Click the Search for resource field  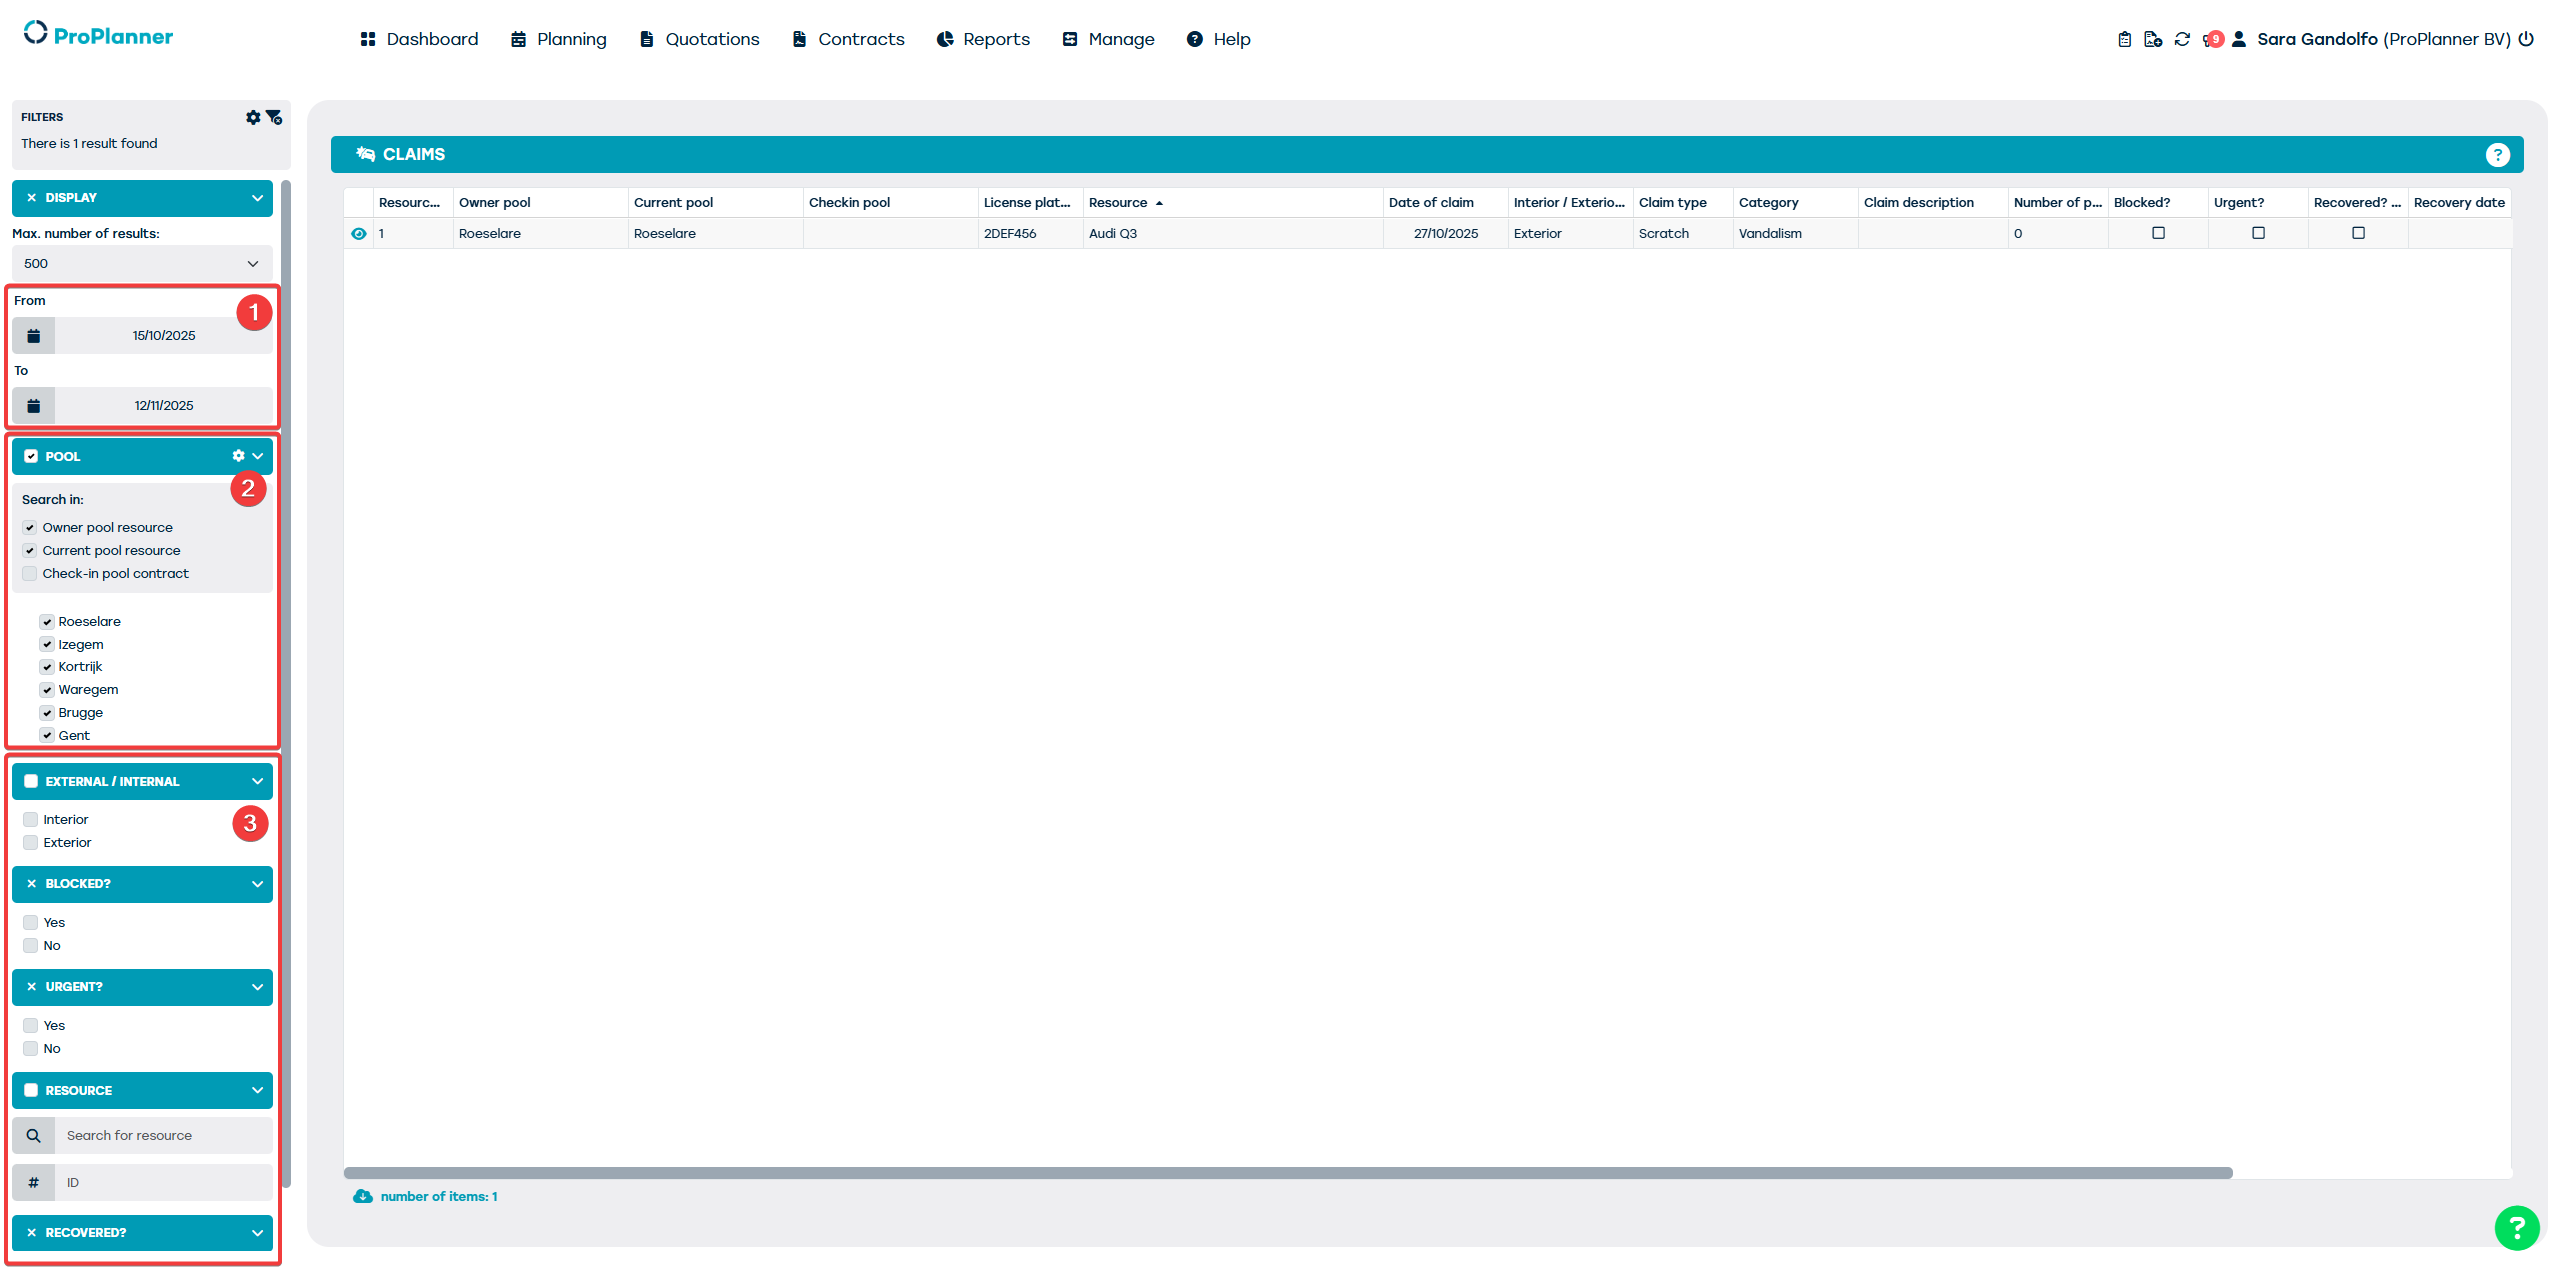click(160, 1136)
